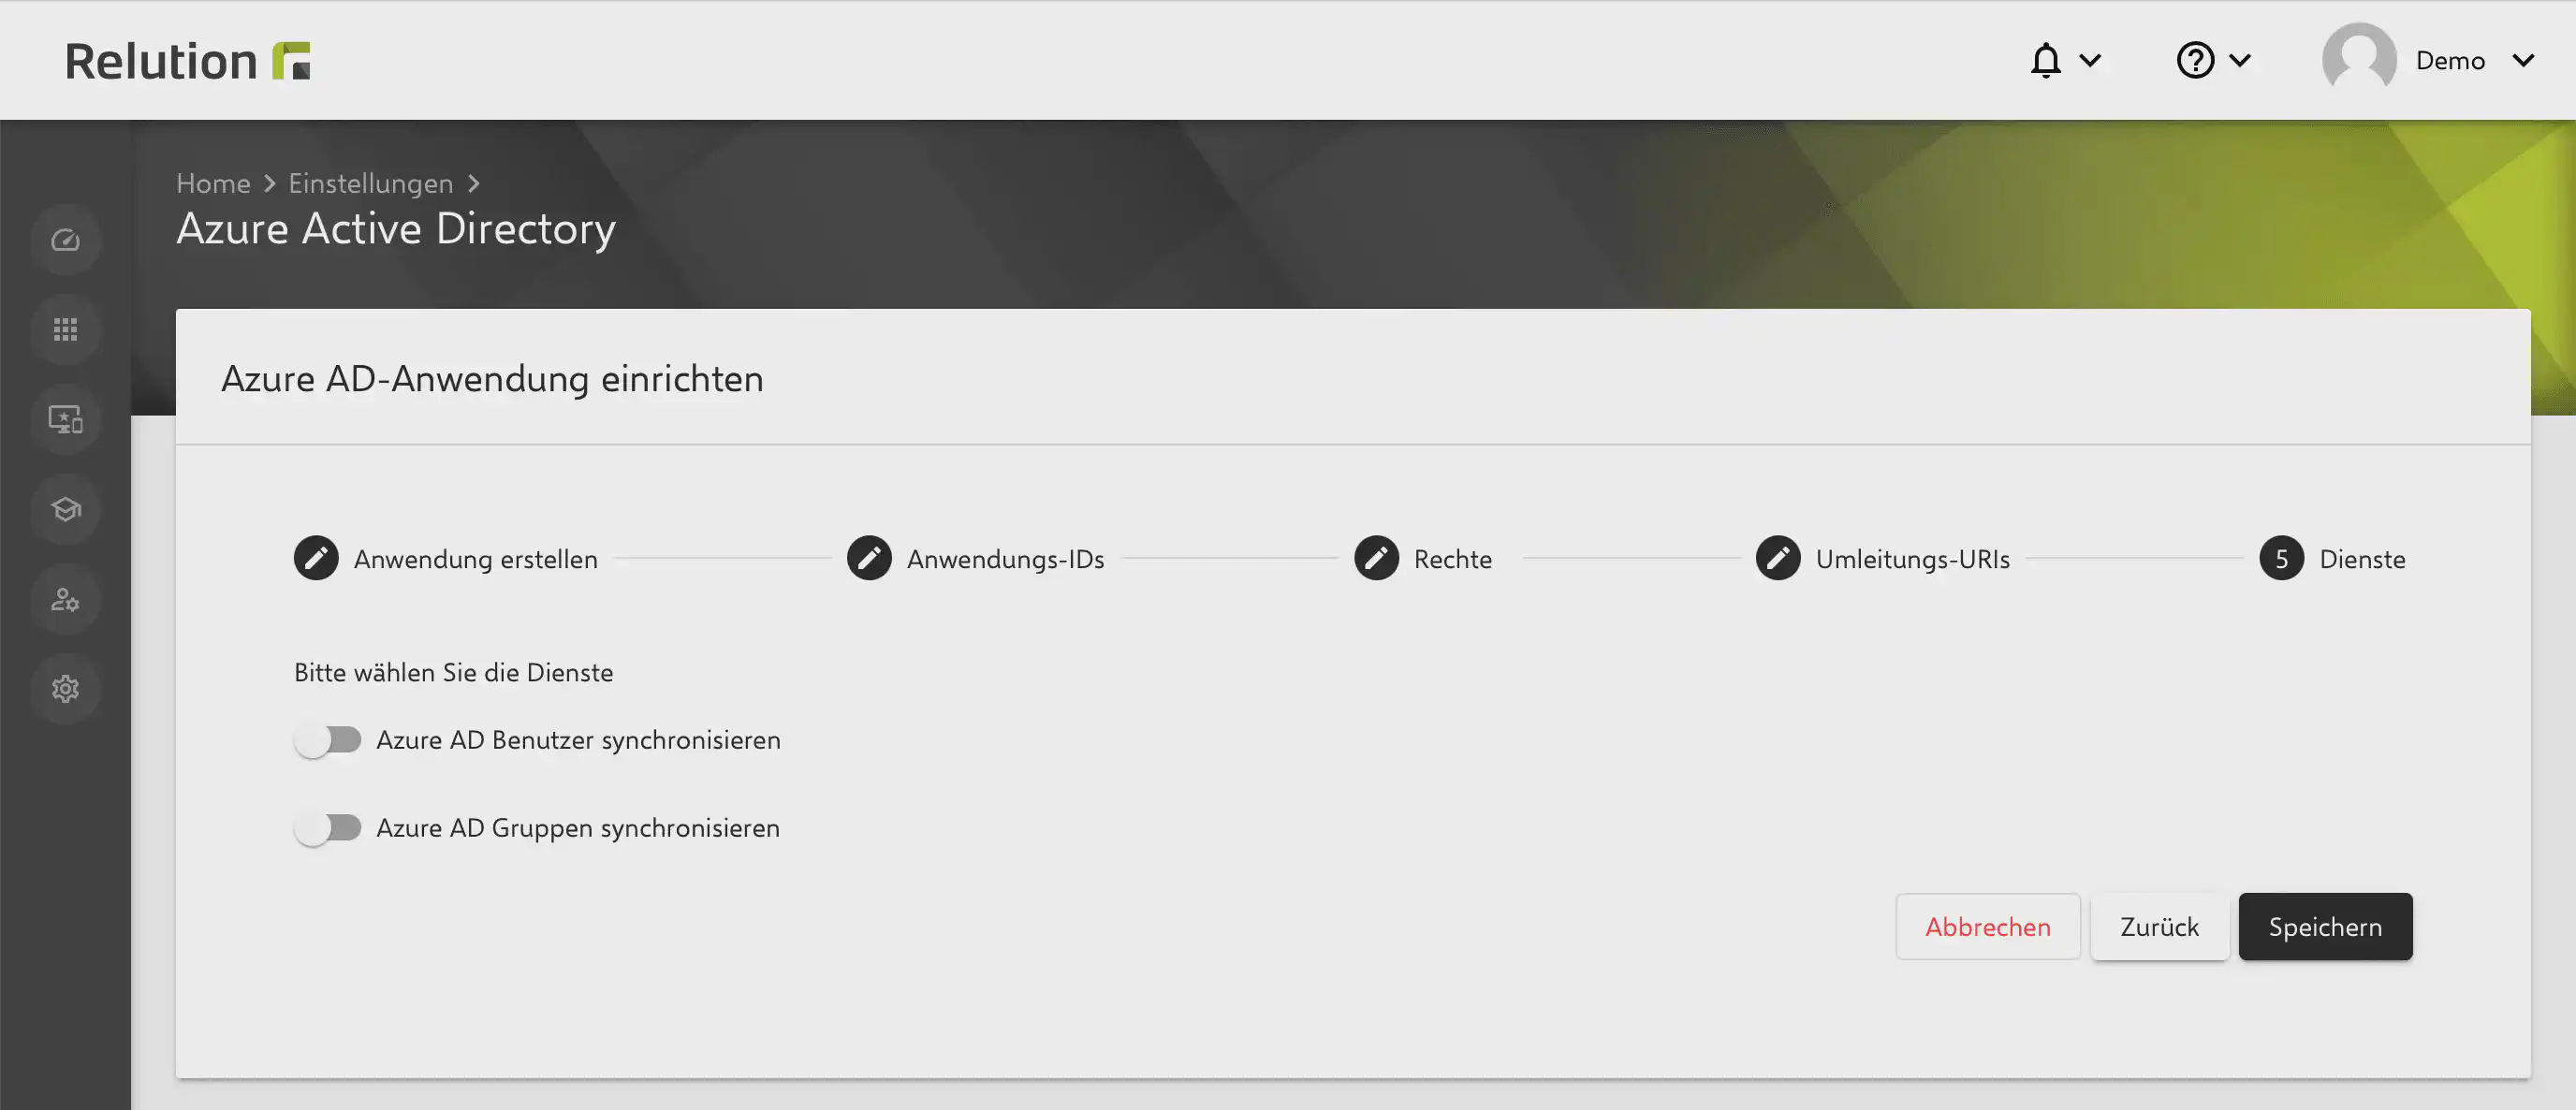The width and height of the screenshot is (2576, 1110).
Task: Open the Demo user dropdown arrow
Action: pos(2523,60)
